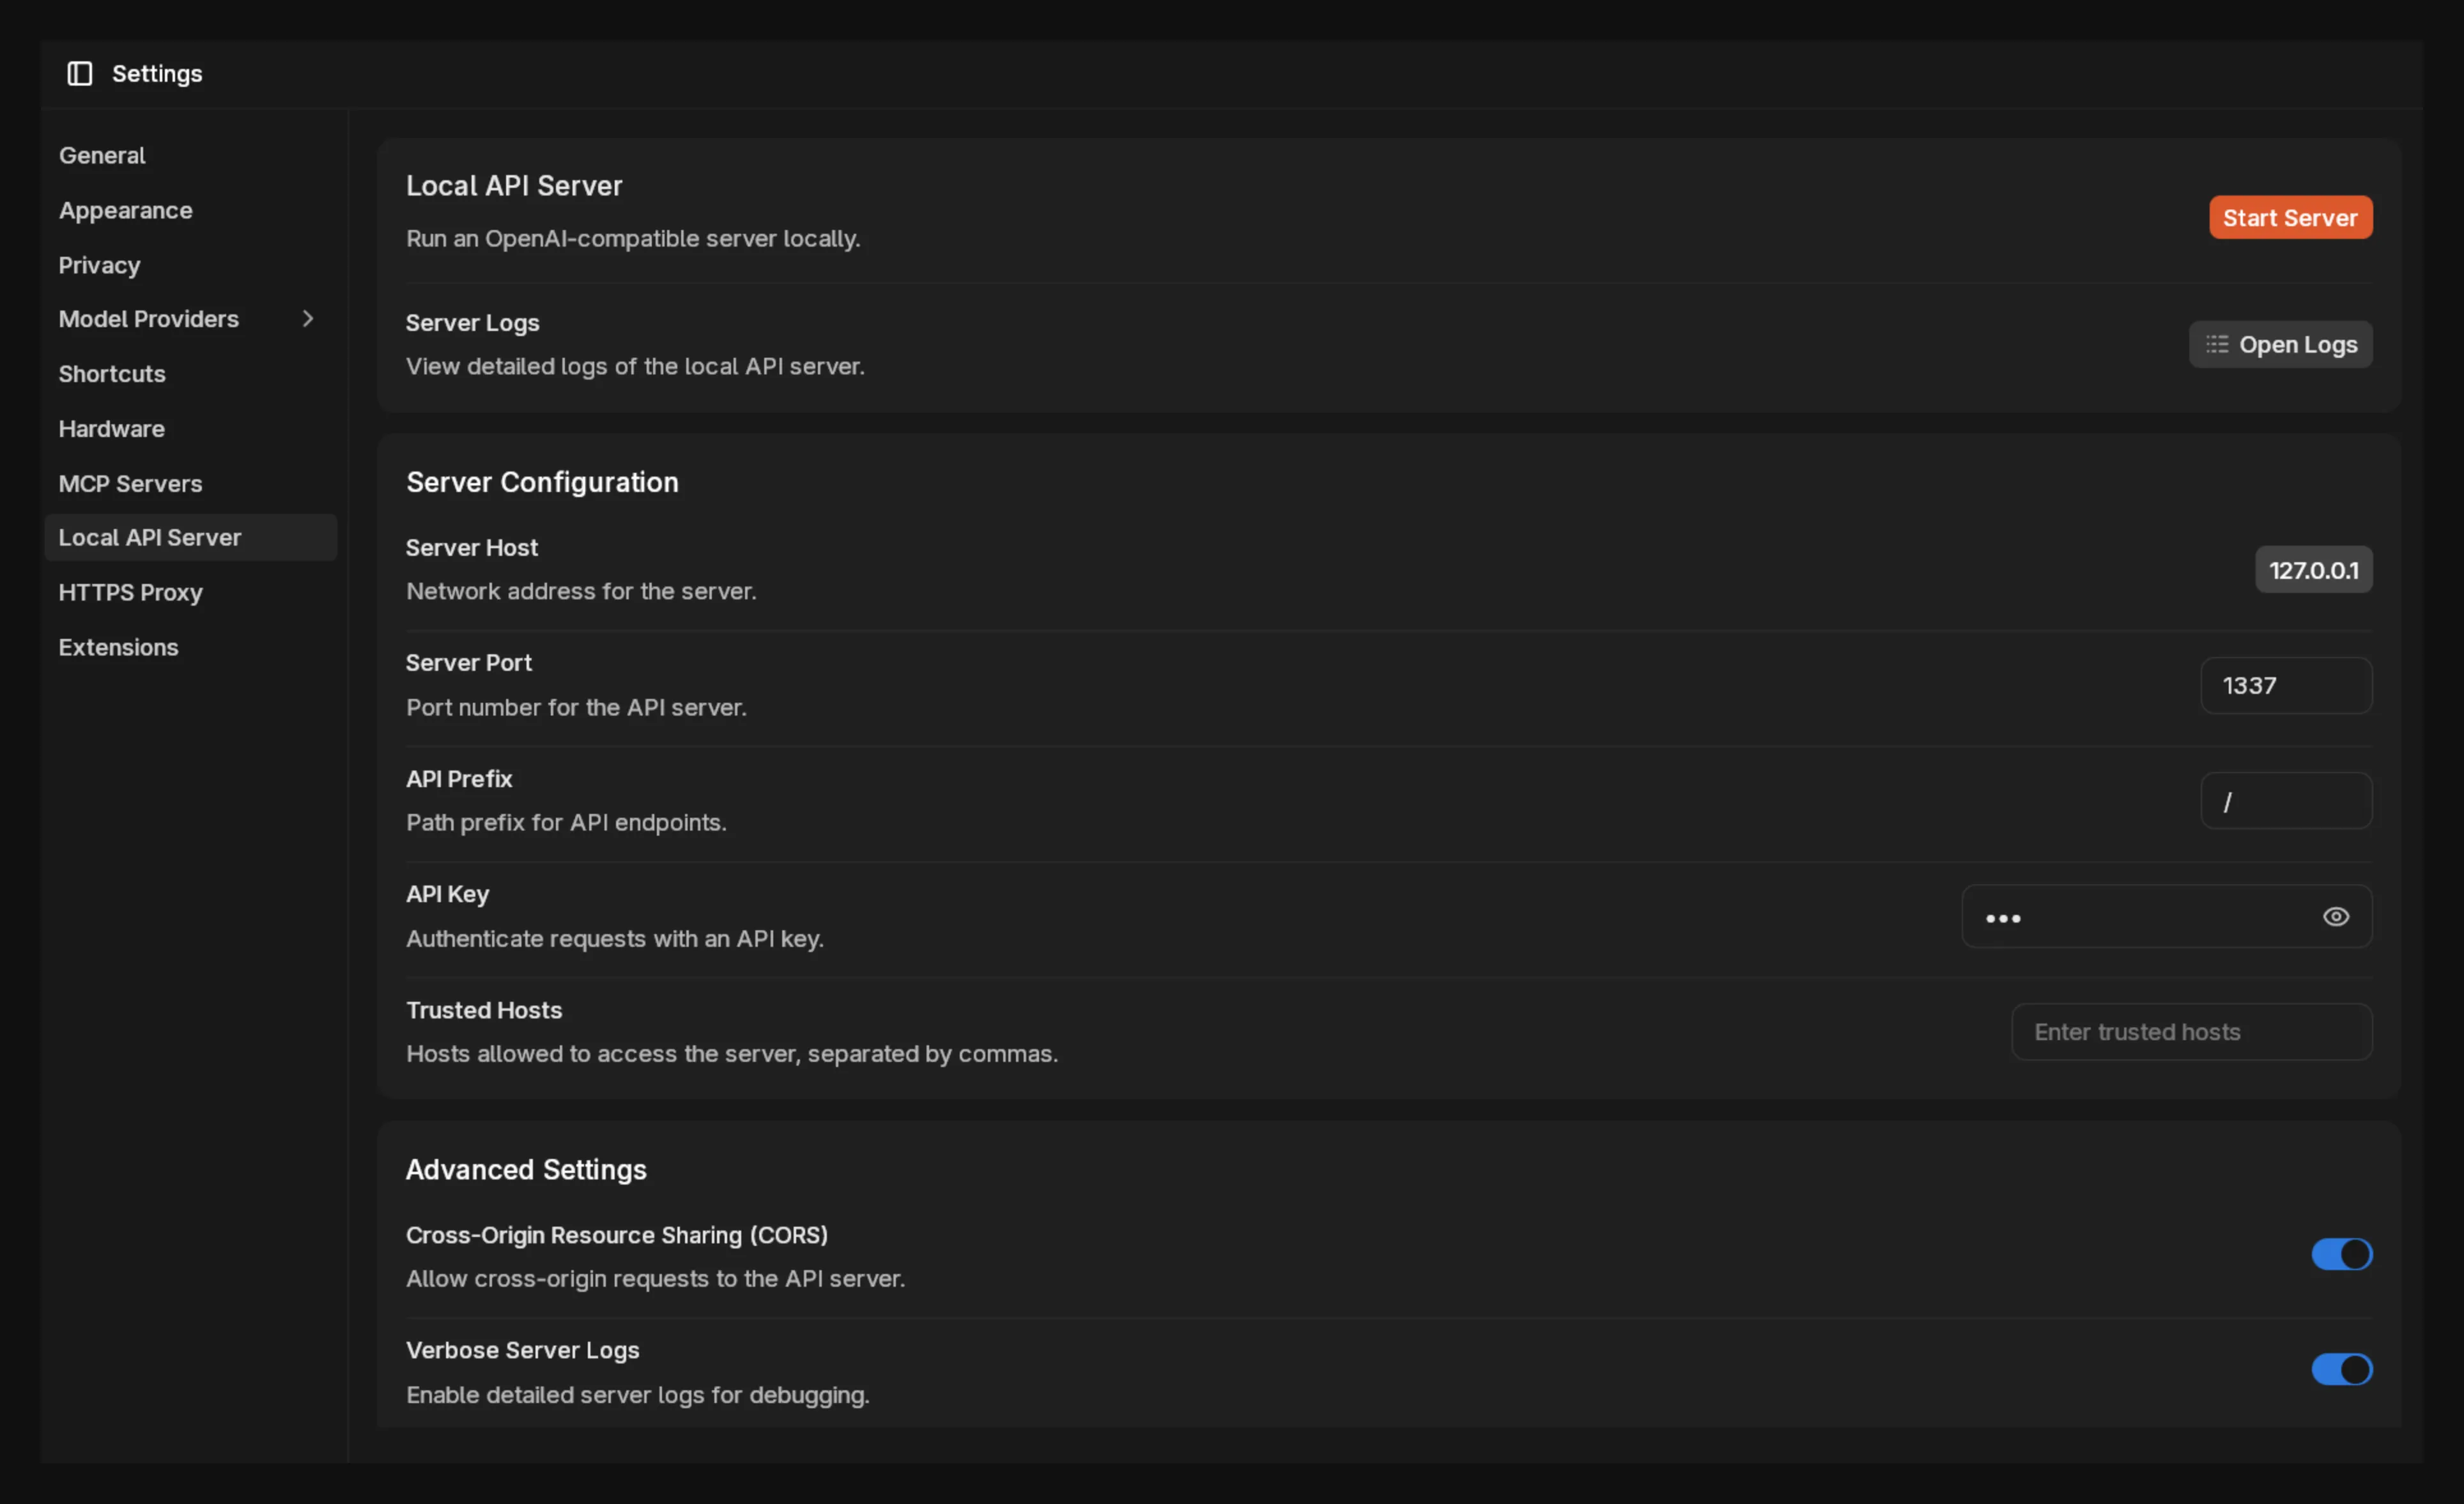Image resolution: width=2464 pixels, height=1504 pixels.
Task: Open the Extensions settings page
Action: point(118,647)
